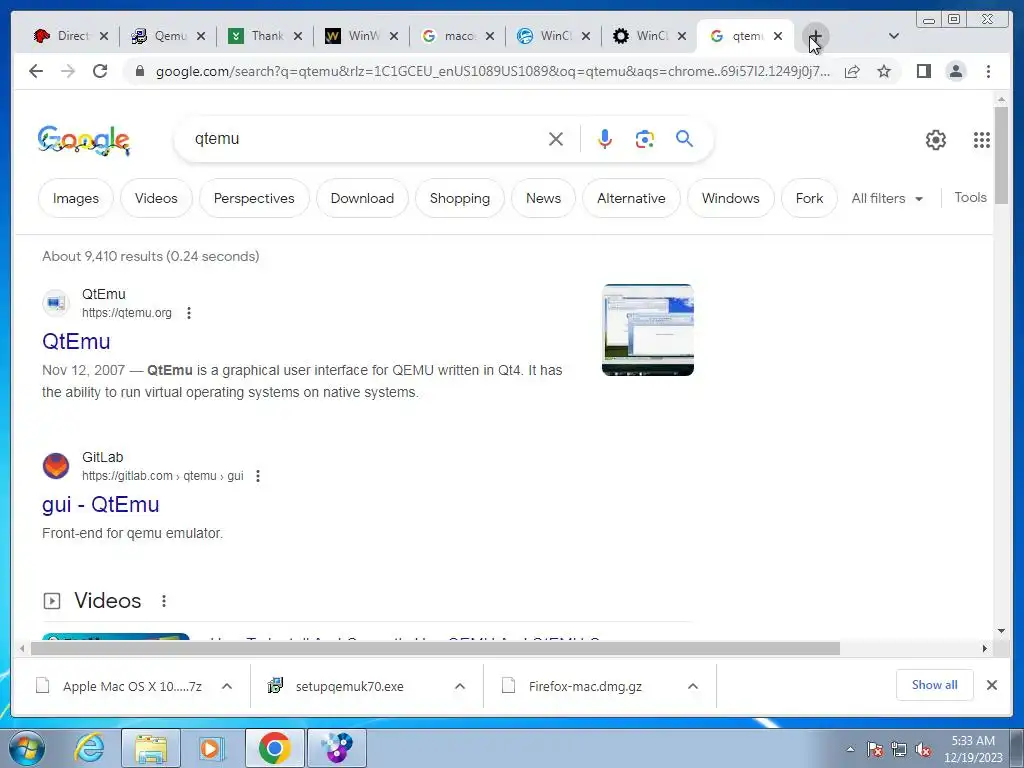Open the Chrome three-dot menu
Viewport: 1024px width, 768px height.
[988, 71]
